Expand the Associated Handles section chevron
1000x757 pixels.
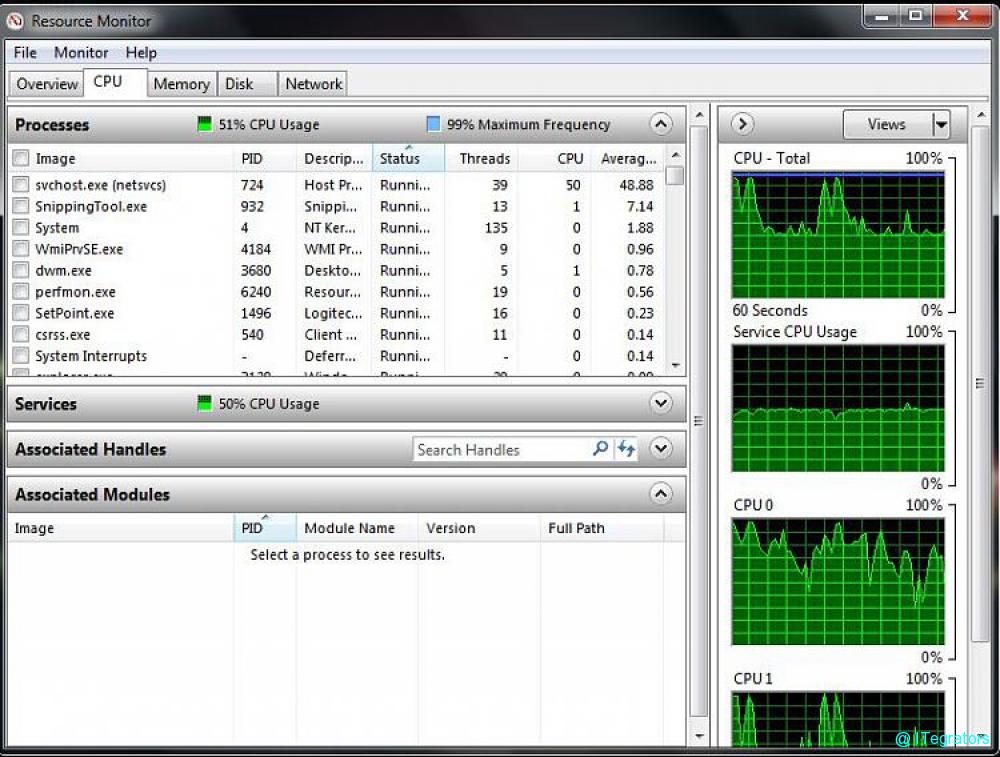(x=661, y=448)
